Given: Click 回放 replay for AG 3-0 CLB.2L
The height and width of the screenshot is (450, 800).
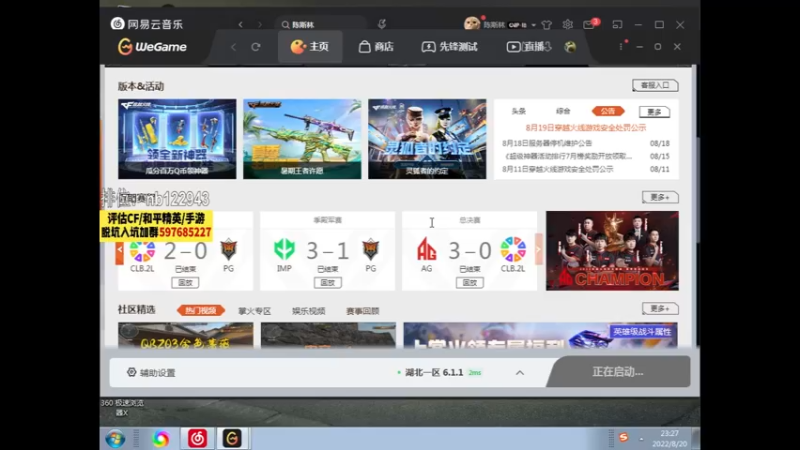Looking at the screenshot, I should [469, 282].
